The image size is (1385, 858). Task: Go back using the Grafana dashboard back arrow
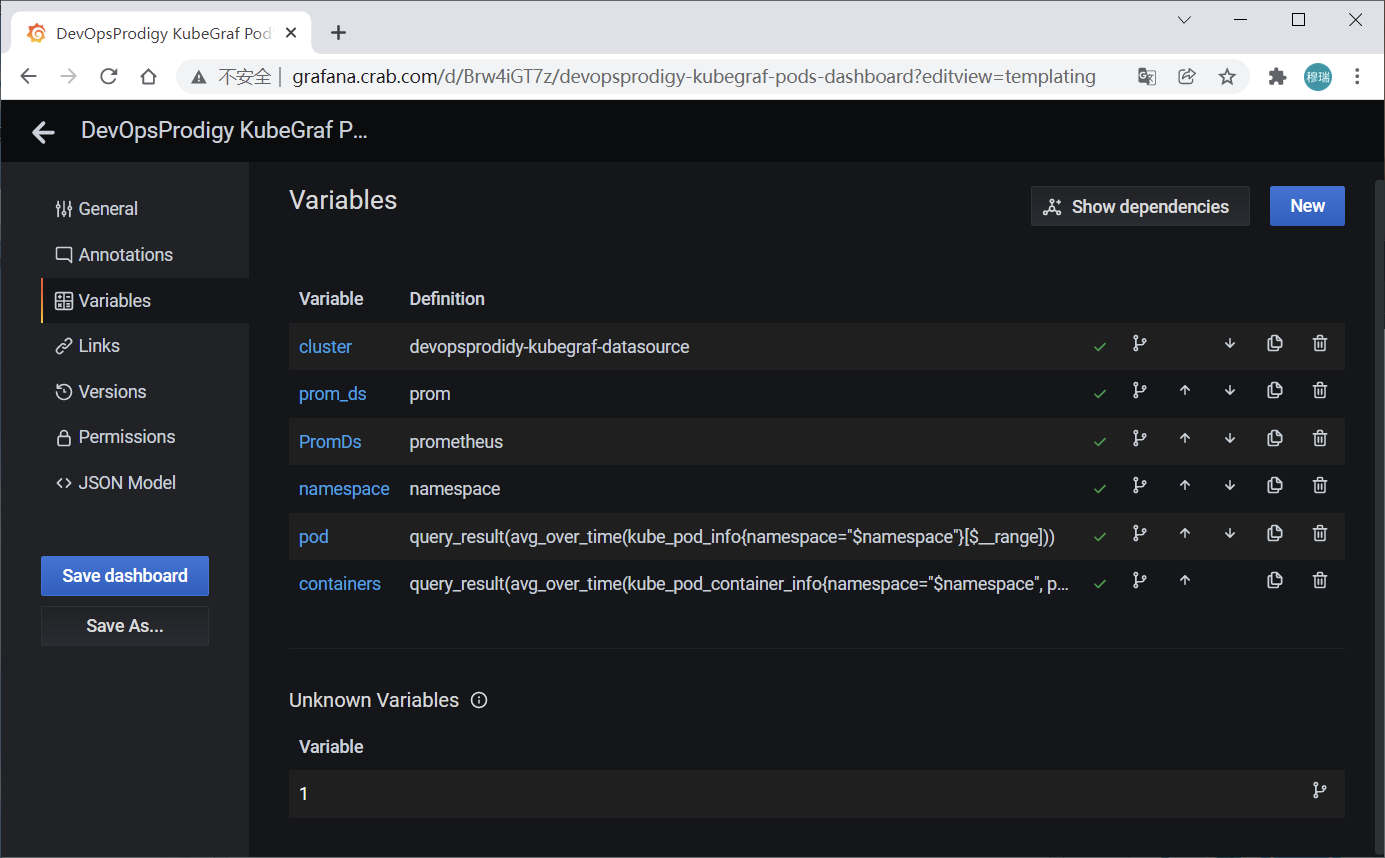(43, 132)
